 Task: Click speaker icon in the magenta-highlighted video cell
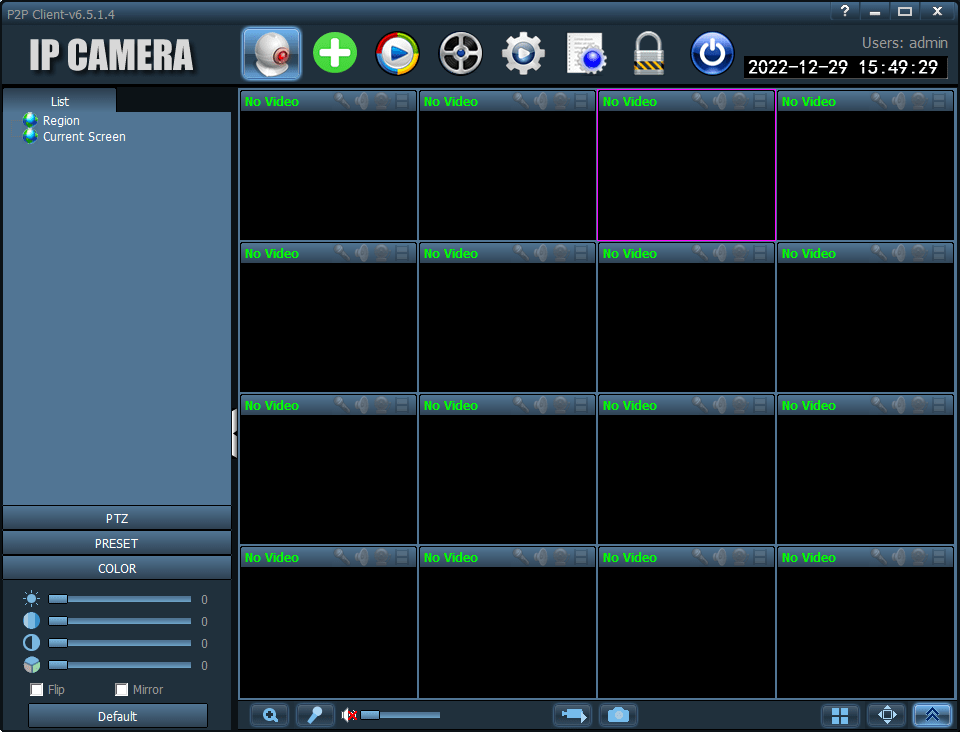point(719,101)
